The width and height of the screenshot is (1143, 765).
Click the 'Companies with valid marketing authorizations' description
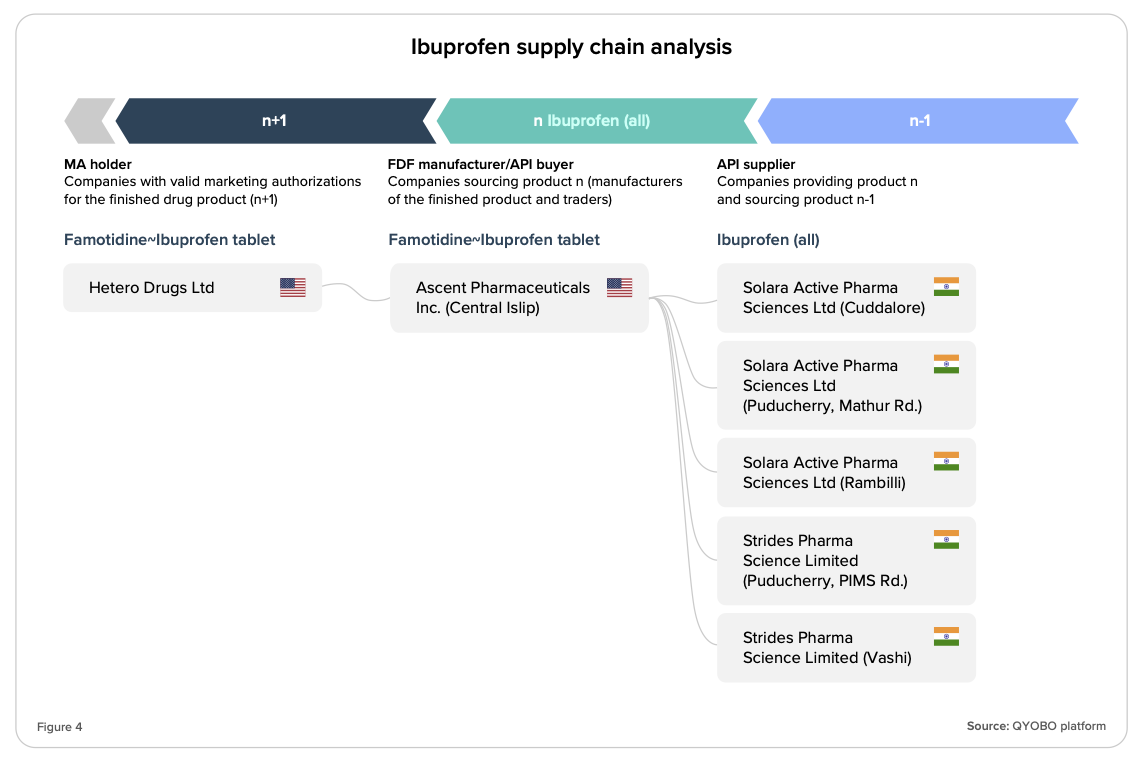(212, 190)
